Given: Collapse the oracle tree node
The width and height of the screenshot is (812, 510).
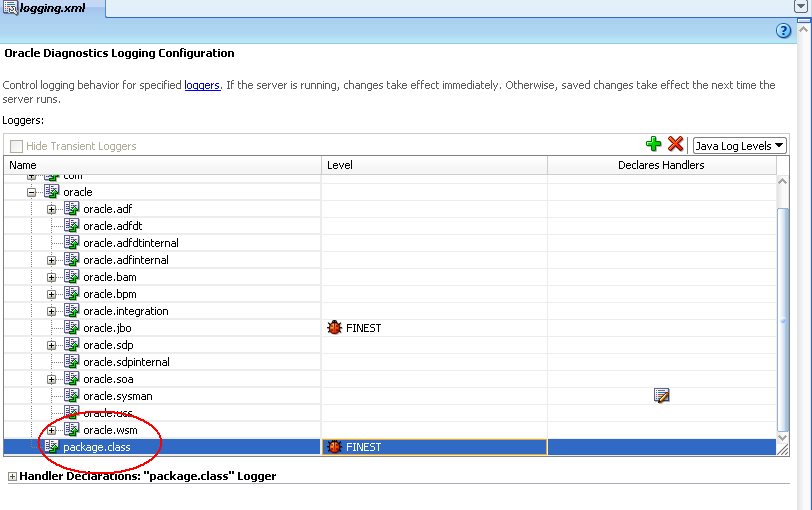Looking at the screenshot, I should 31,192.
